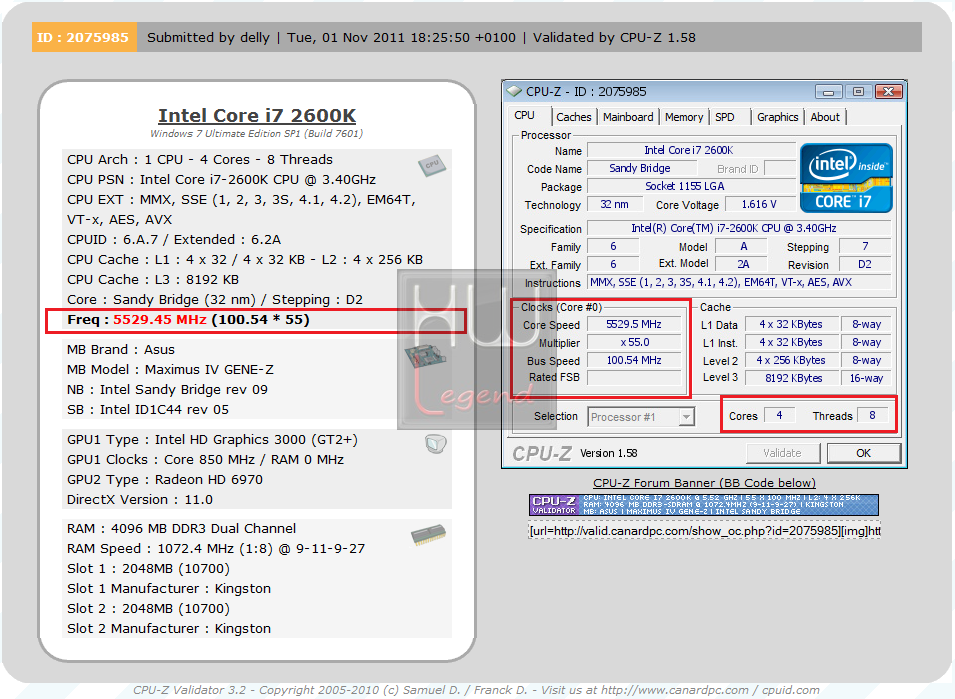Viewport: 955px width, 699px height.
Task: Open the Intel Core i7 2600K heading link
Action: coord(257,115)
